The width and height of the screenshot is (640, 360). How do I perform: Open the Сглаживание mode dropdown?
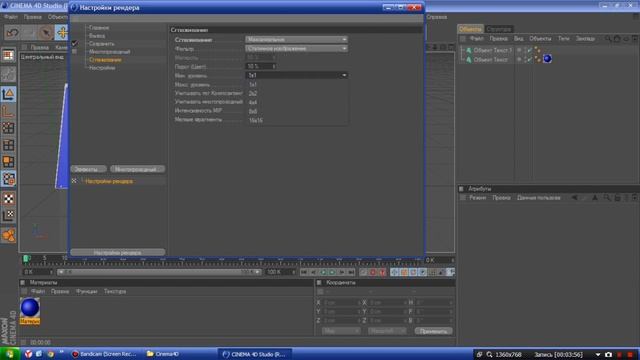[x=297, y=40]
